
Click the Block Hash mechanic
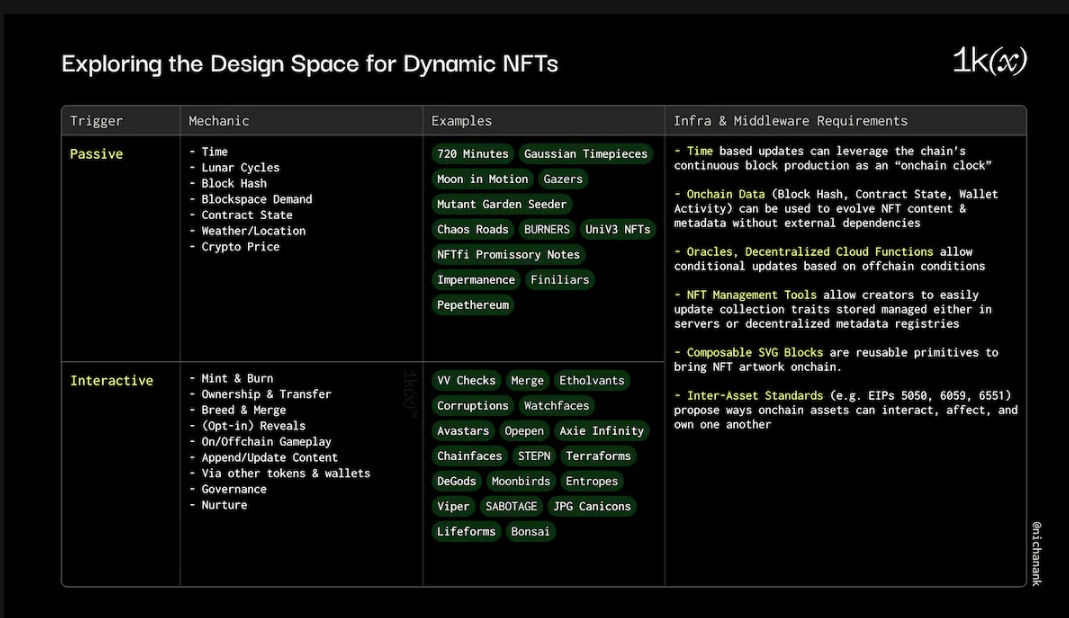coord(234,183)
